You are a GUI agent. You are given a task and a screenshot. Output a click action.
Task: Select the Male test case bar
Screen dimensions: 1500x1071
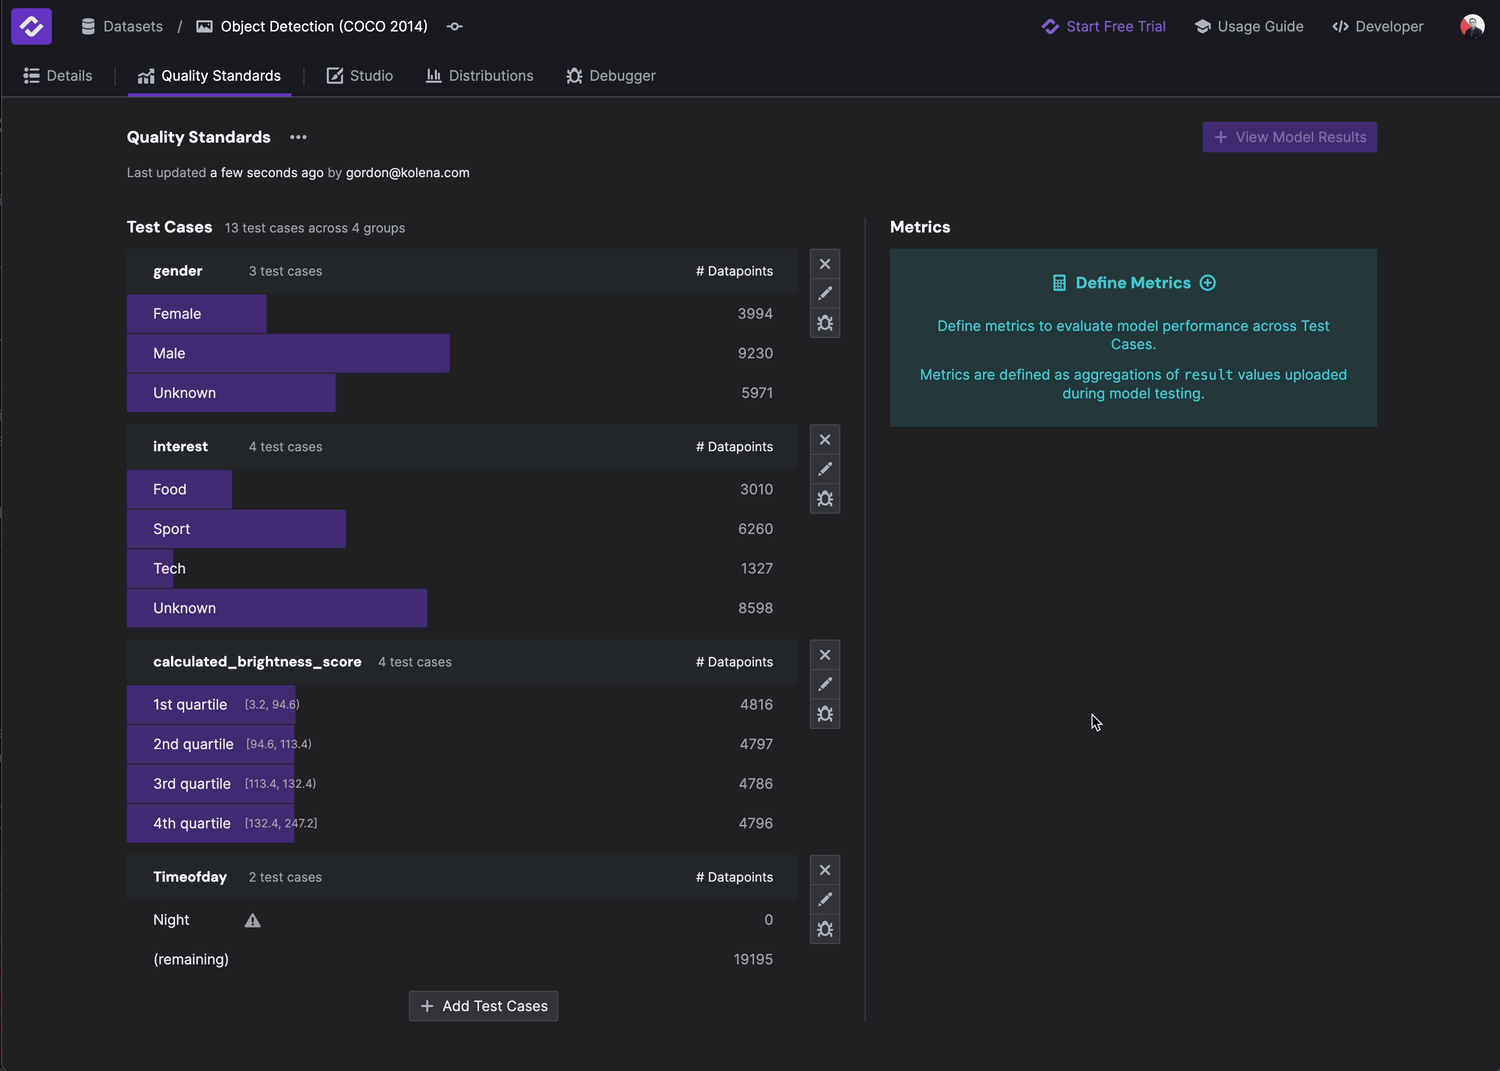click(288, 354)
